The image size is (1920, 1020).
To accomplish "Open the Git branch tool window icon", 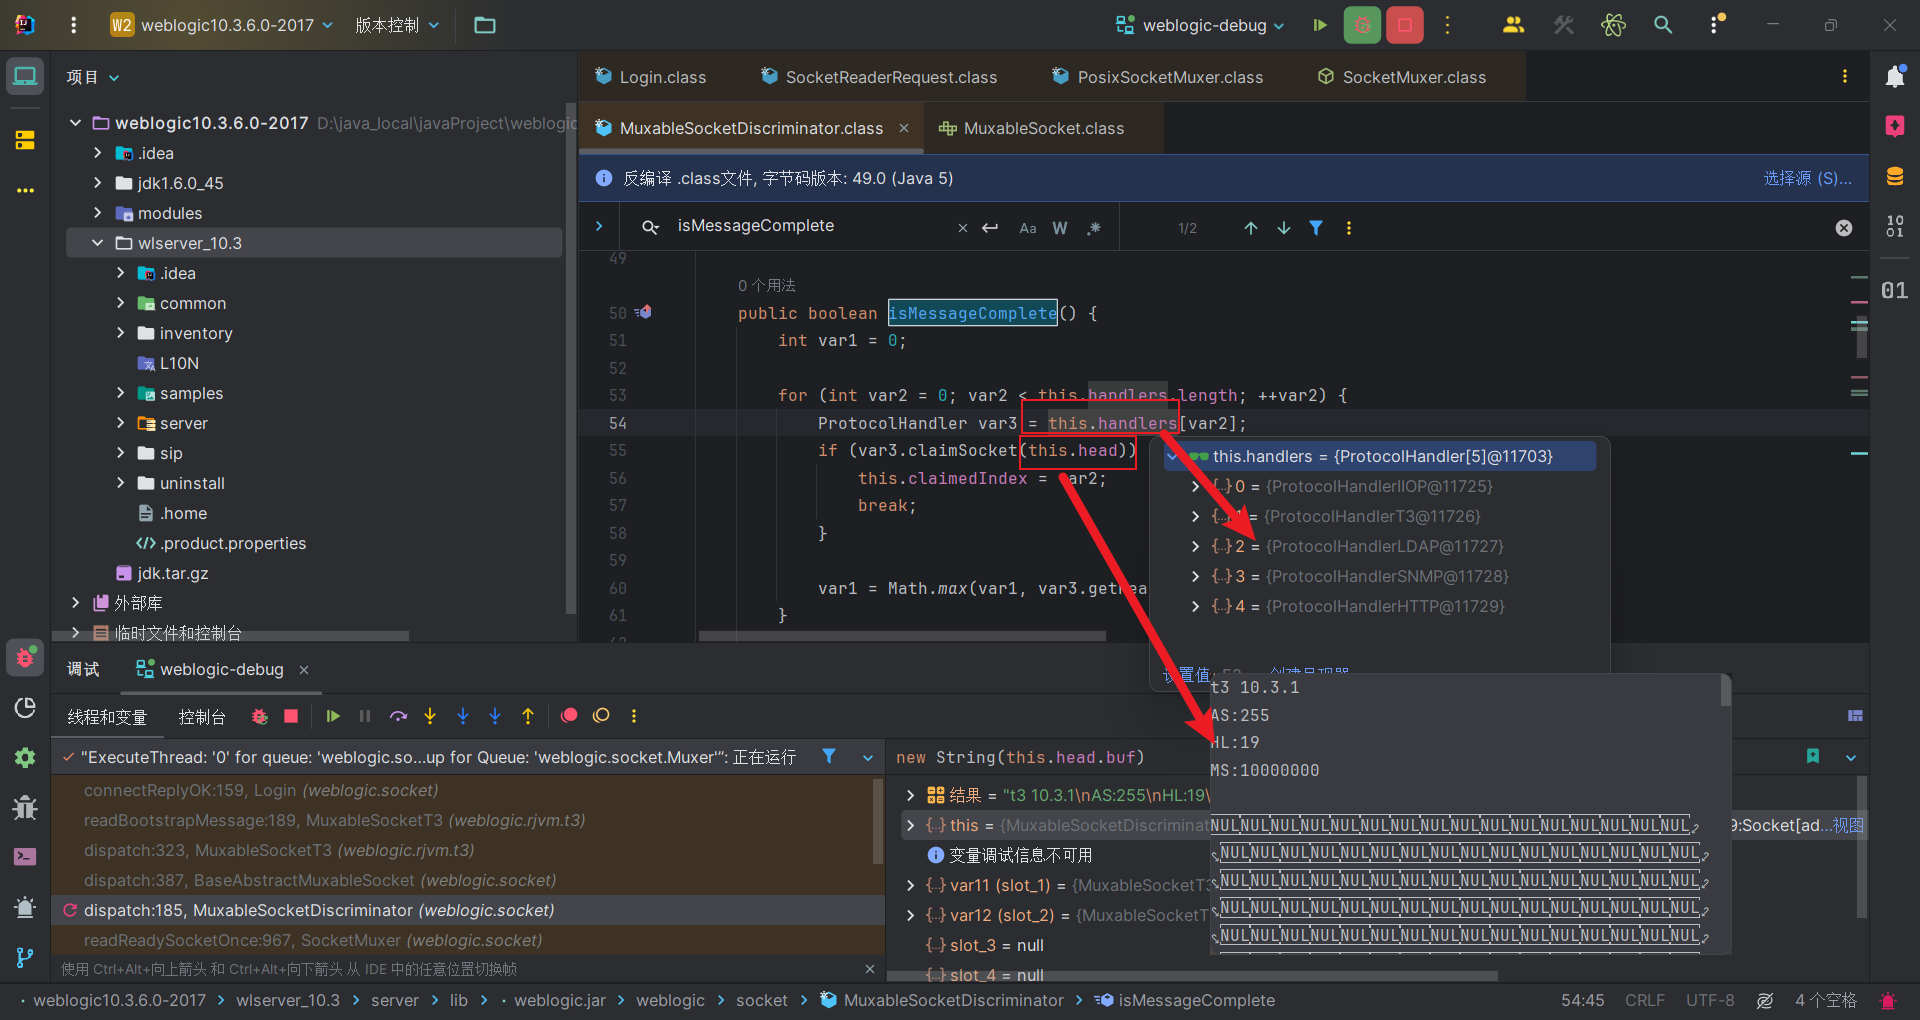I will click(25, 957).
